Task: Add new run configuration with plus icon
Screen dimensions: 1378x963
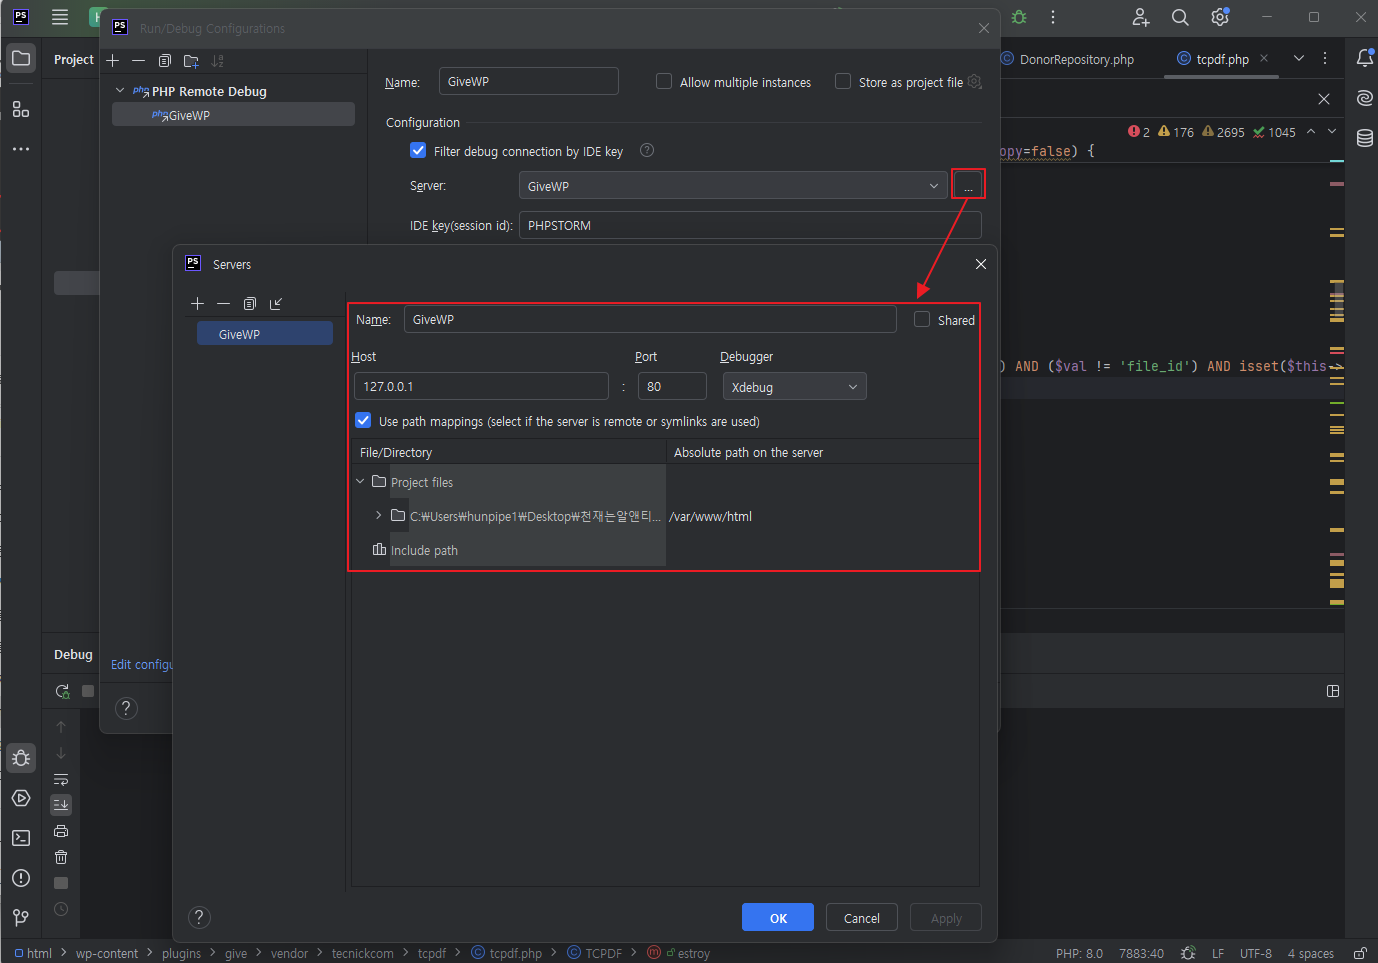Action: point(113,61)
